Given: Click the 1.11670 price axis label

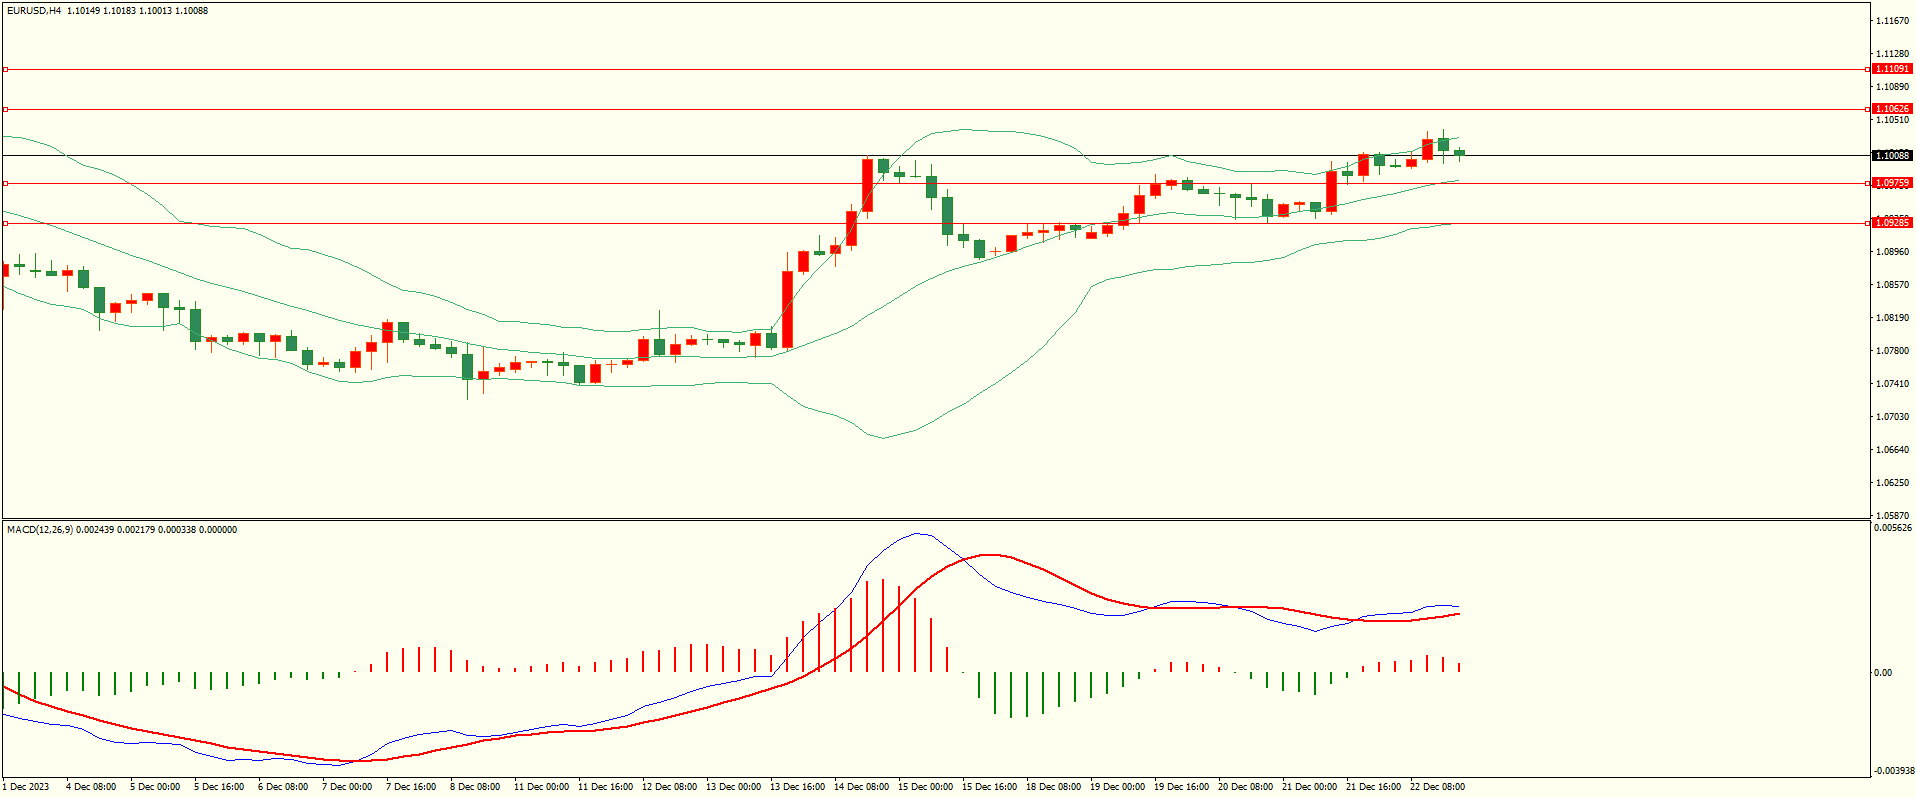Looking at the screenshot, I should point(1893,21).
